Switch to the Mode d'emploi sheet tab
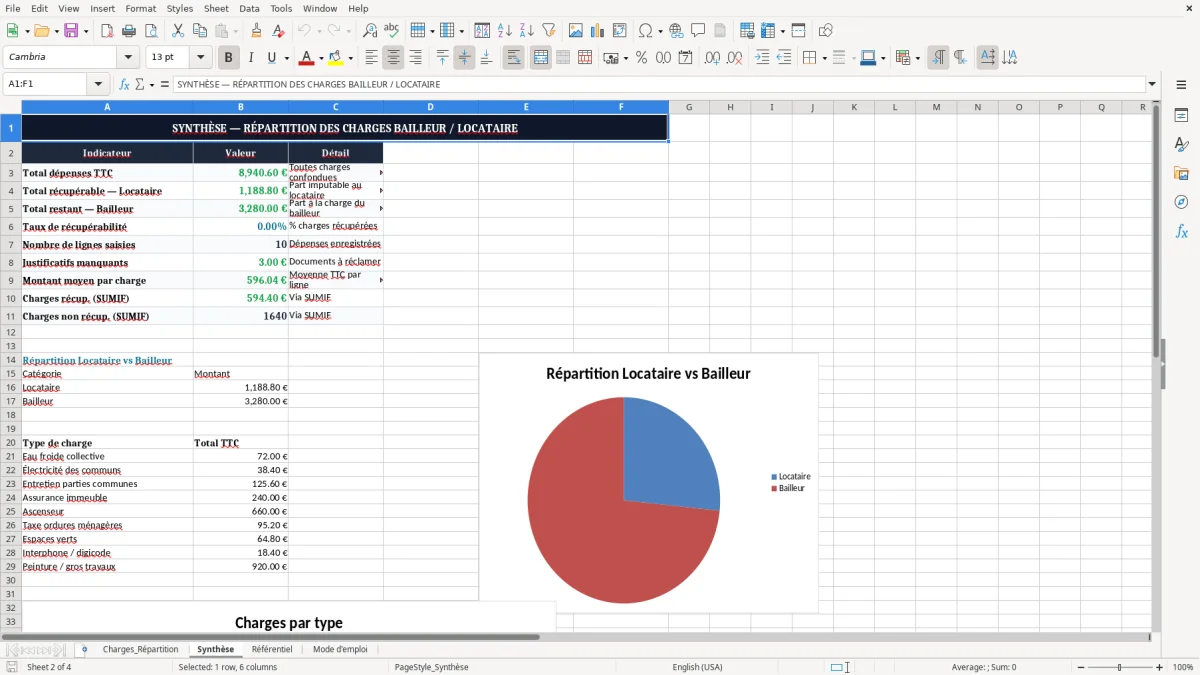This screenshot has width=1200, height=675. 340,649
